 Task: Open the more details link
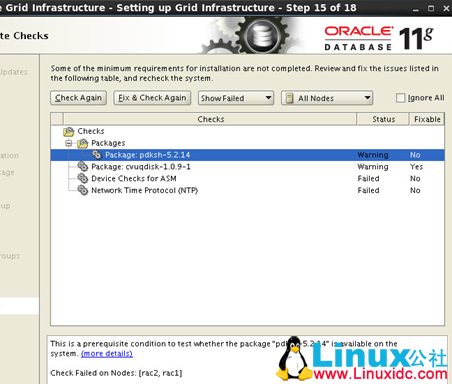(107, 353)
